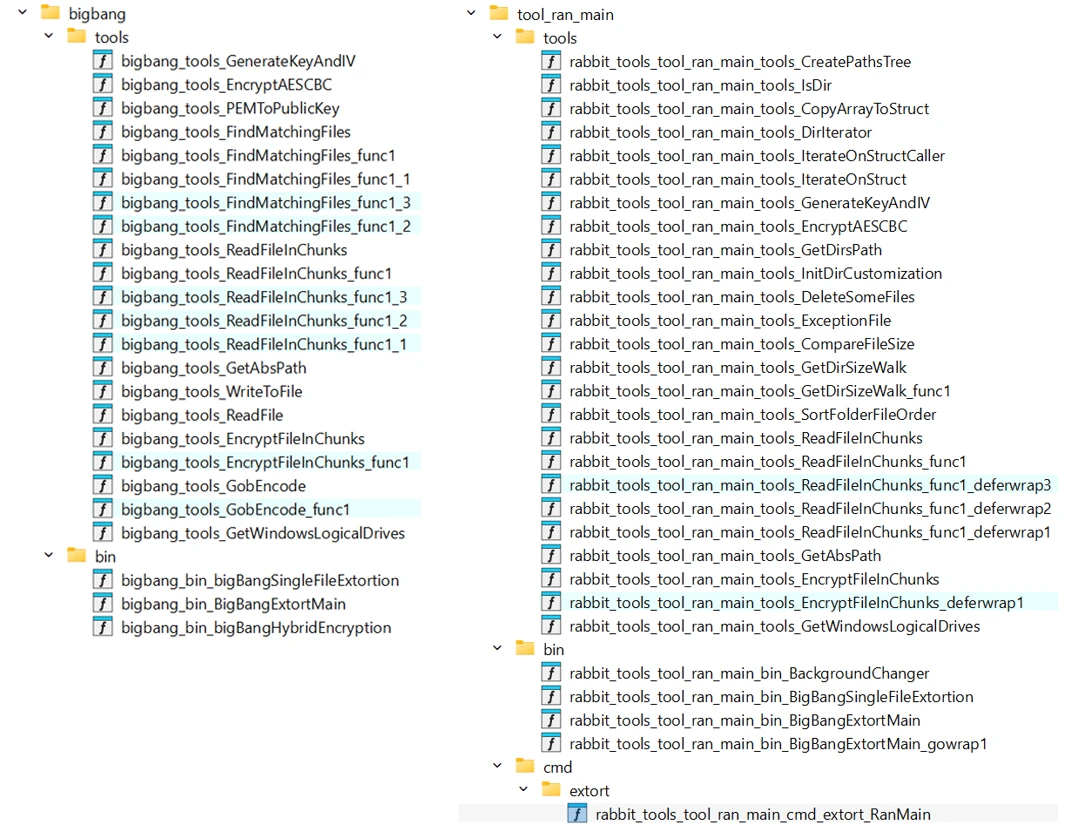Image resolution: width=1080 pixels, height=825 pixels.
Task: Collapse the bigbang root folder
Action: click(x=23, y=12)
